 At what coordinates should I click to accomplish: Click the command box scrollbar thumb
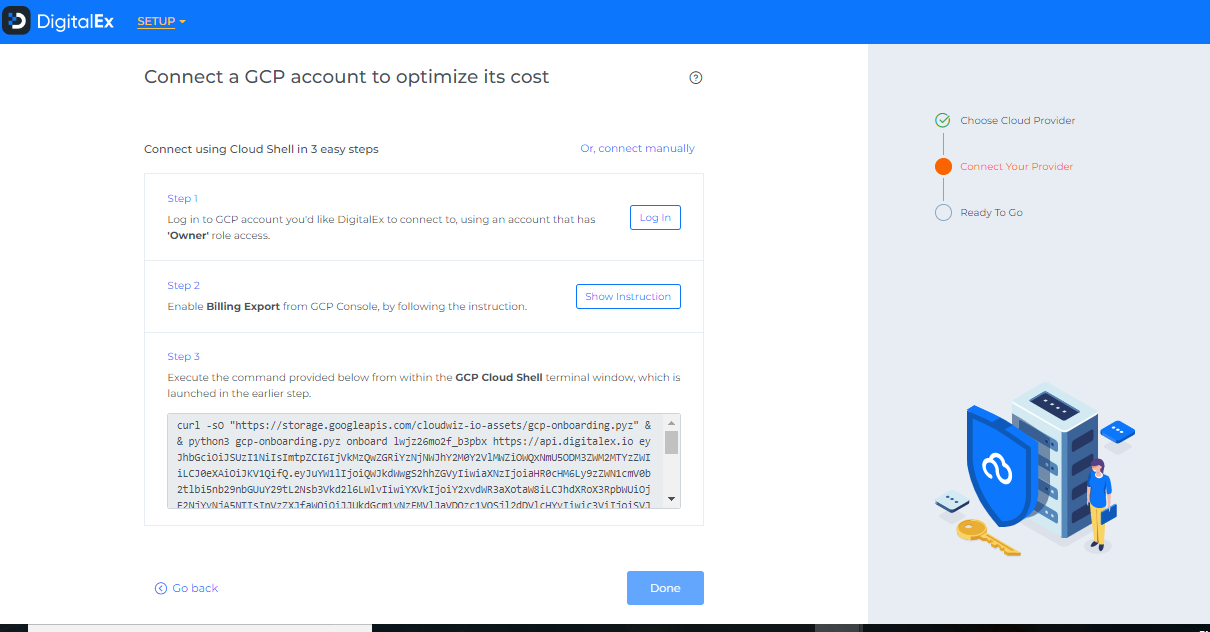[671, 442]
